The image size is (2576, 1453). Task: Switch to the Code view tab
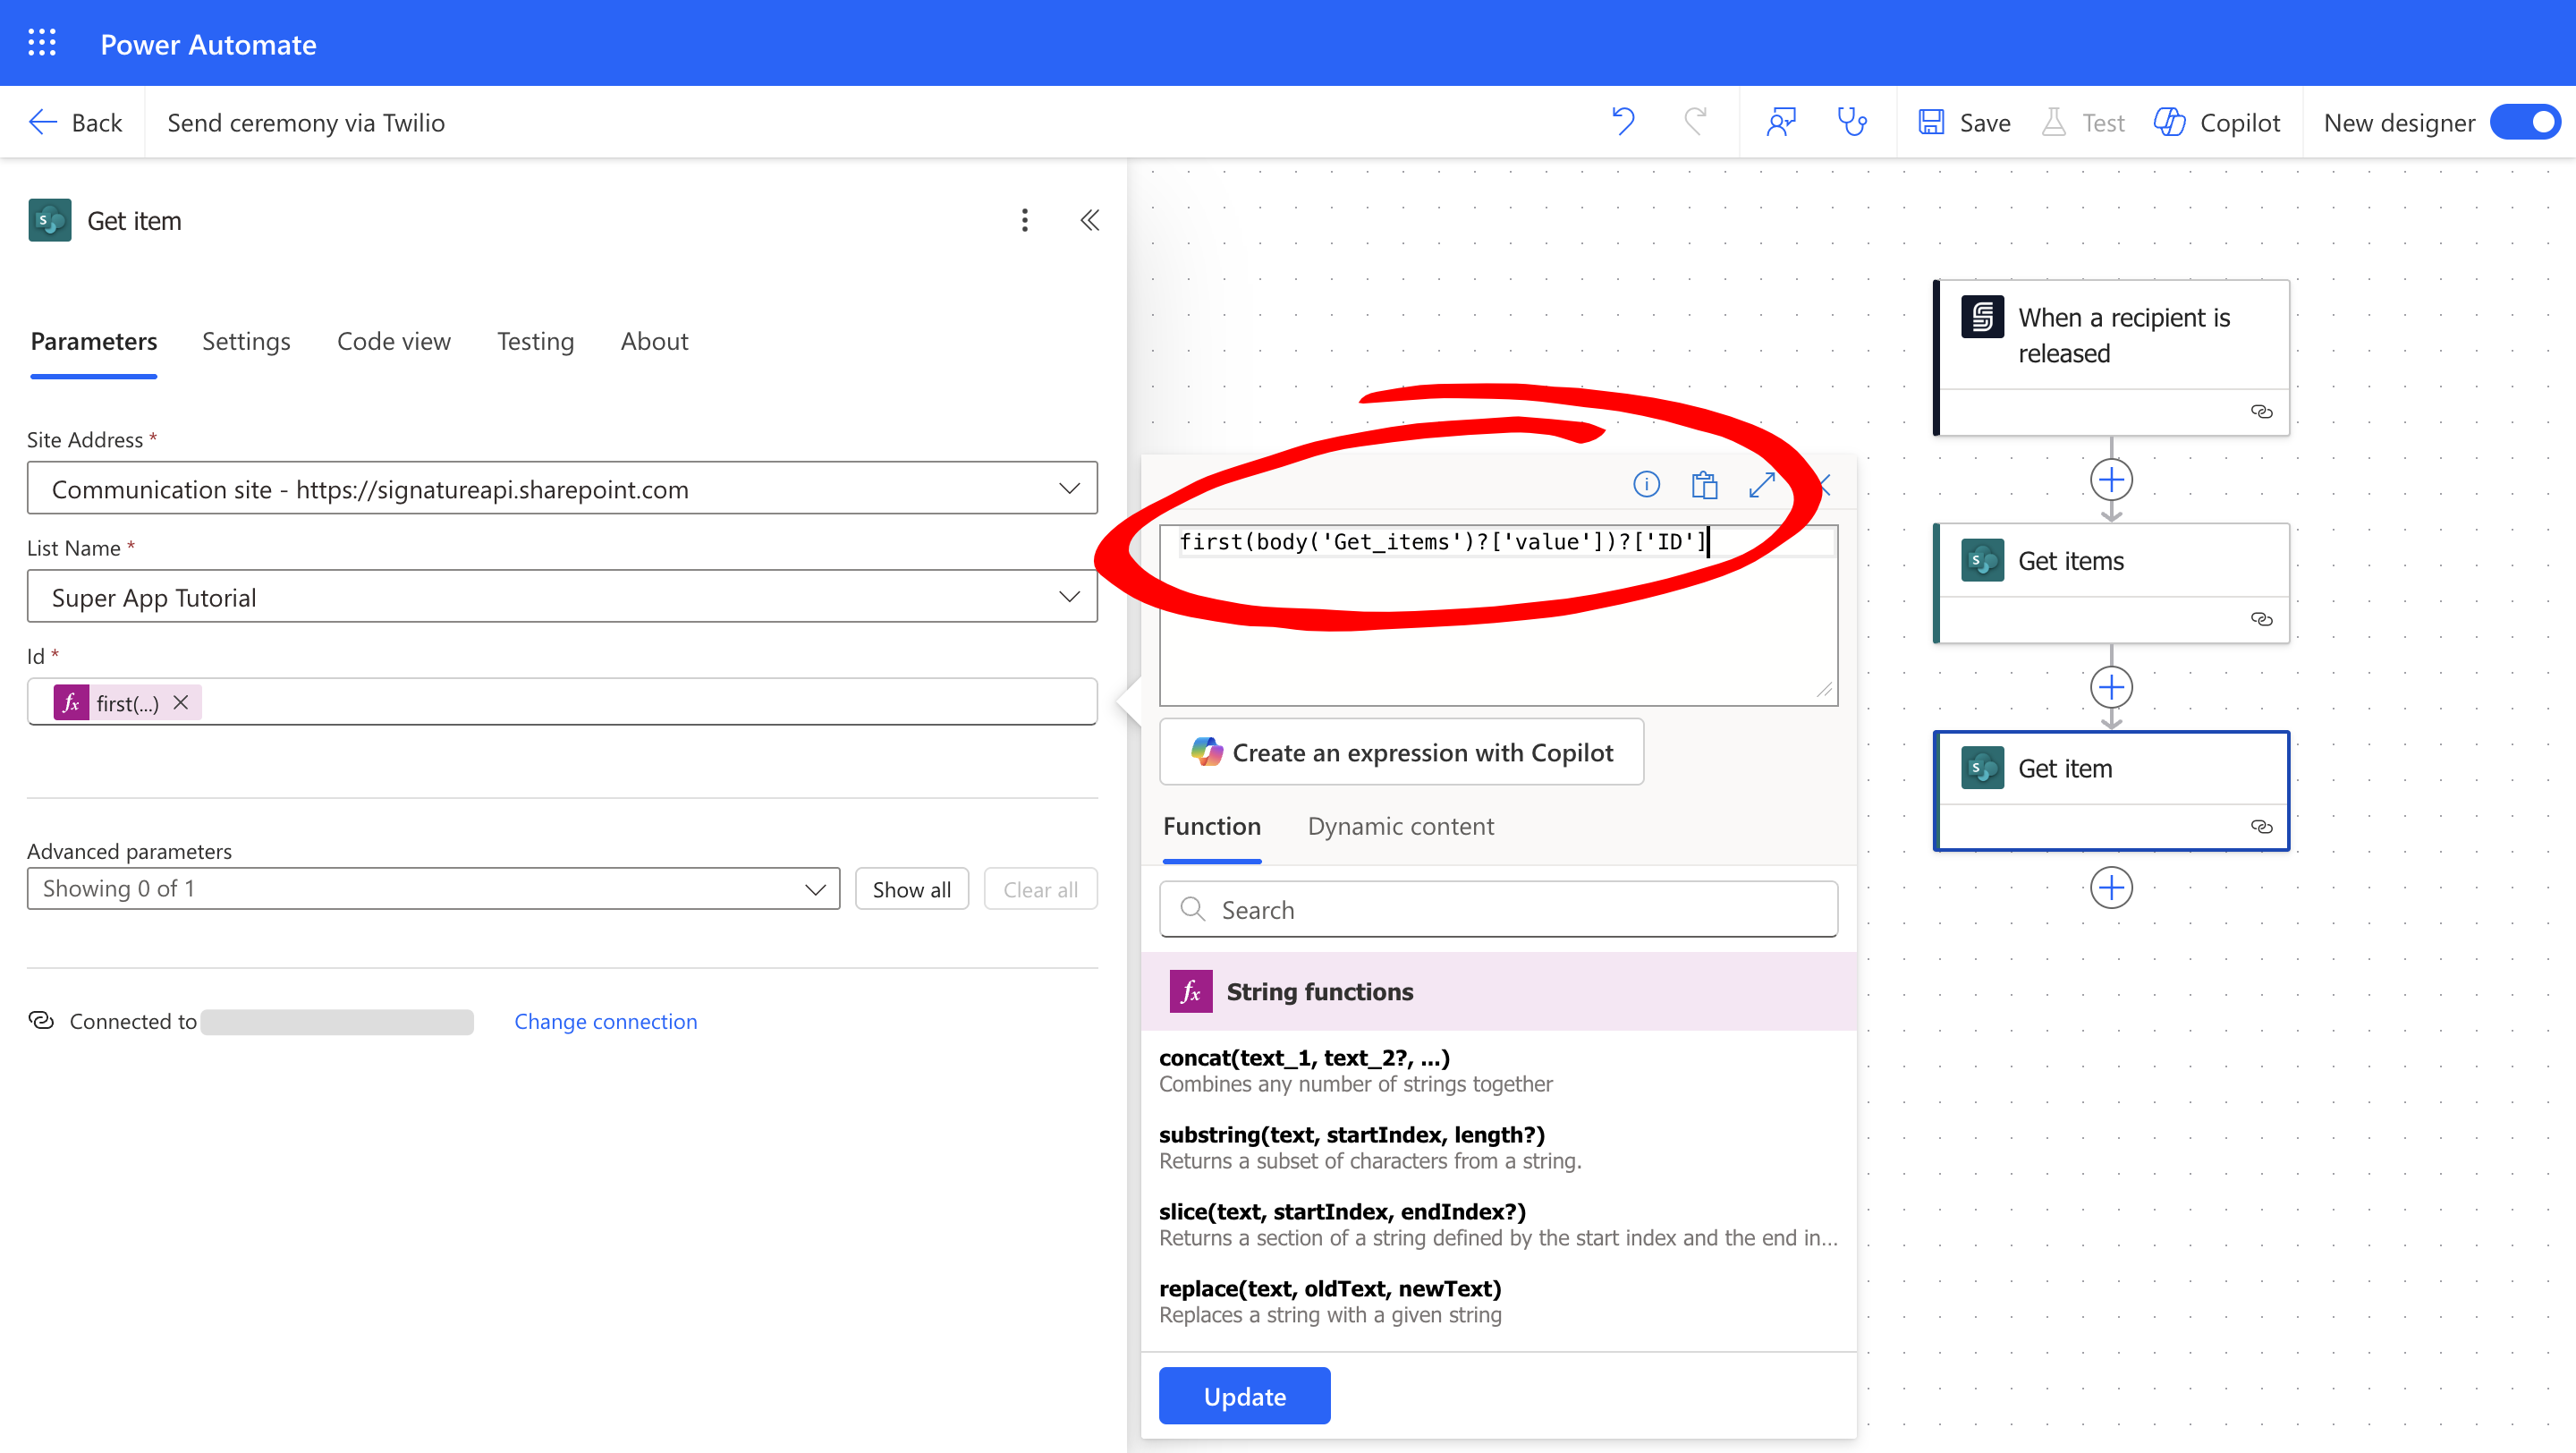tap(393, 341)
